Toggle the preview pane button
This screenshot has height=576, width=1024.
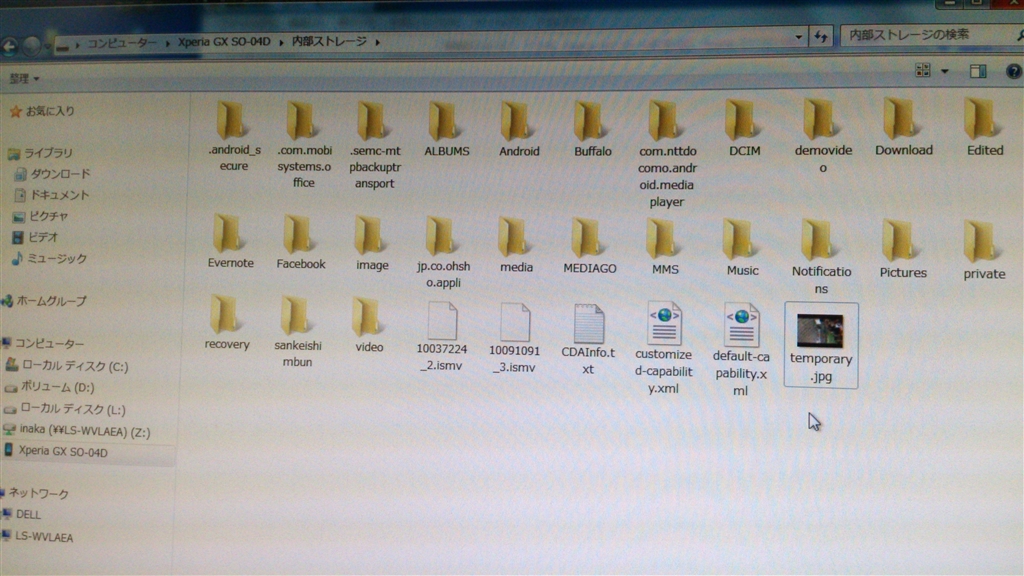tap(977, 71)
